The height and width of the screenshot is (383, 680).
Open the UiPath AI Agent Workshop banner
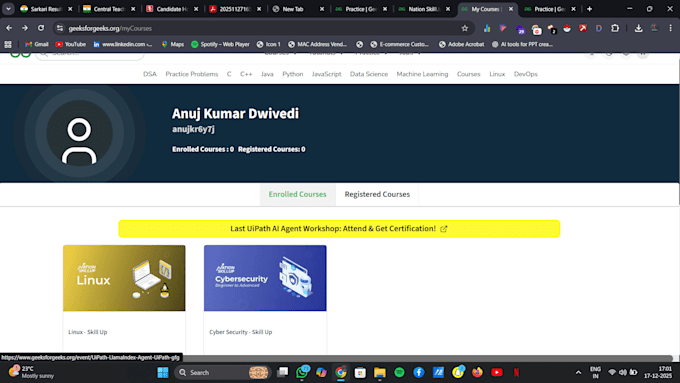tap(339, 229)
